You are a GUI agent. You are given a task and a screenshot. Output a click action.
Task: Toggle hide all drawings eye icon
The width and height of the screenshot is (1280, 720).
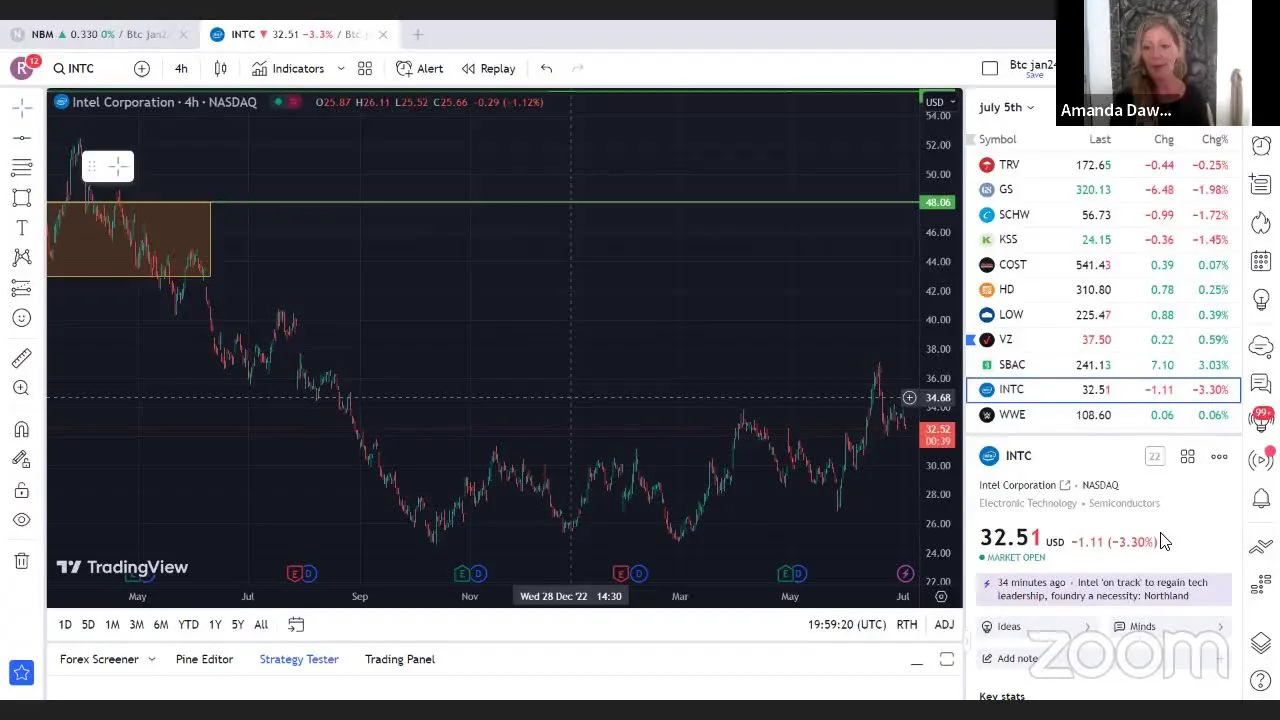point(21,520)
